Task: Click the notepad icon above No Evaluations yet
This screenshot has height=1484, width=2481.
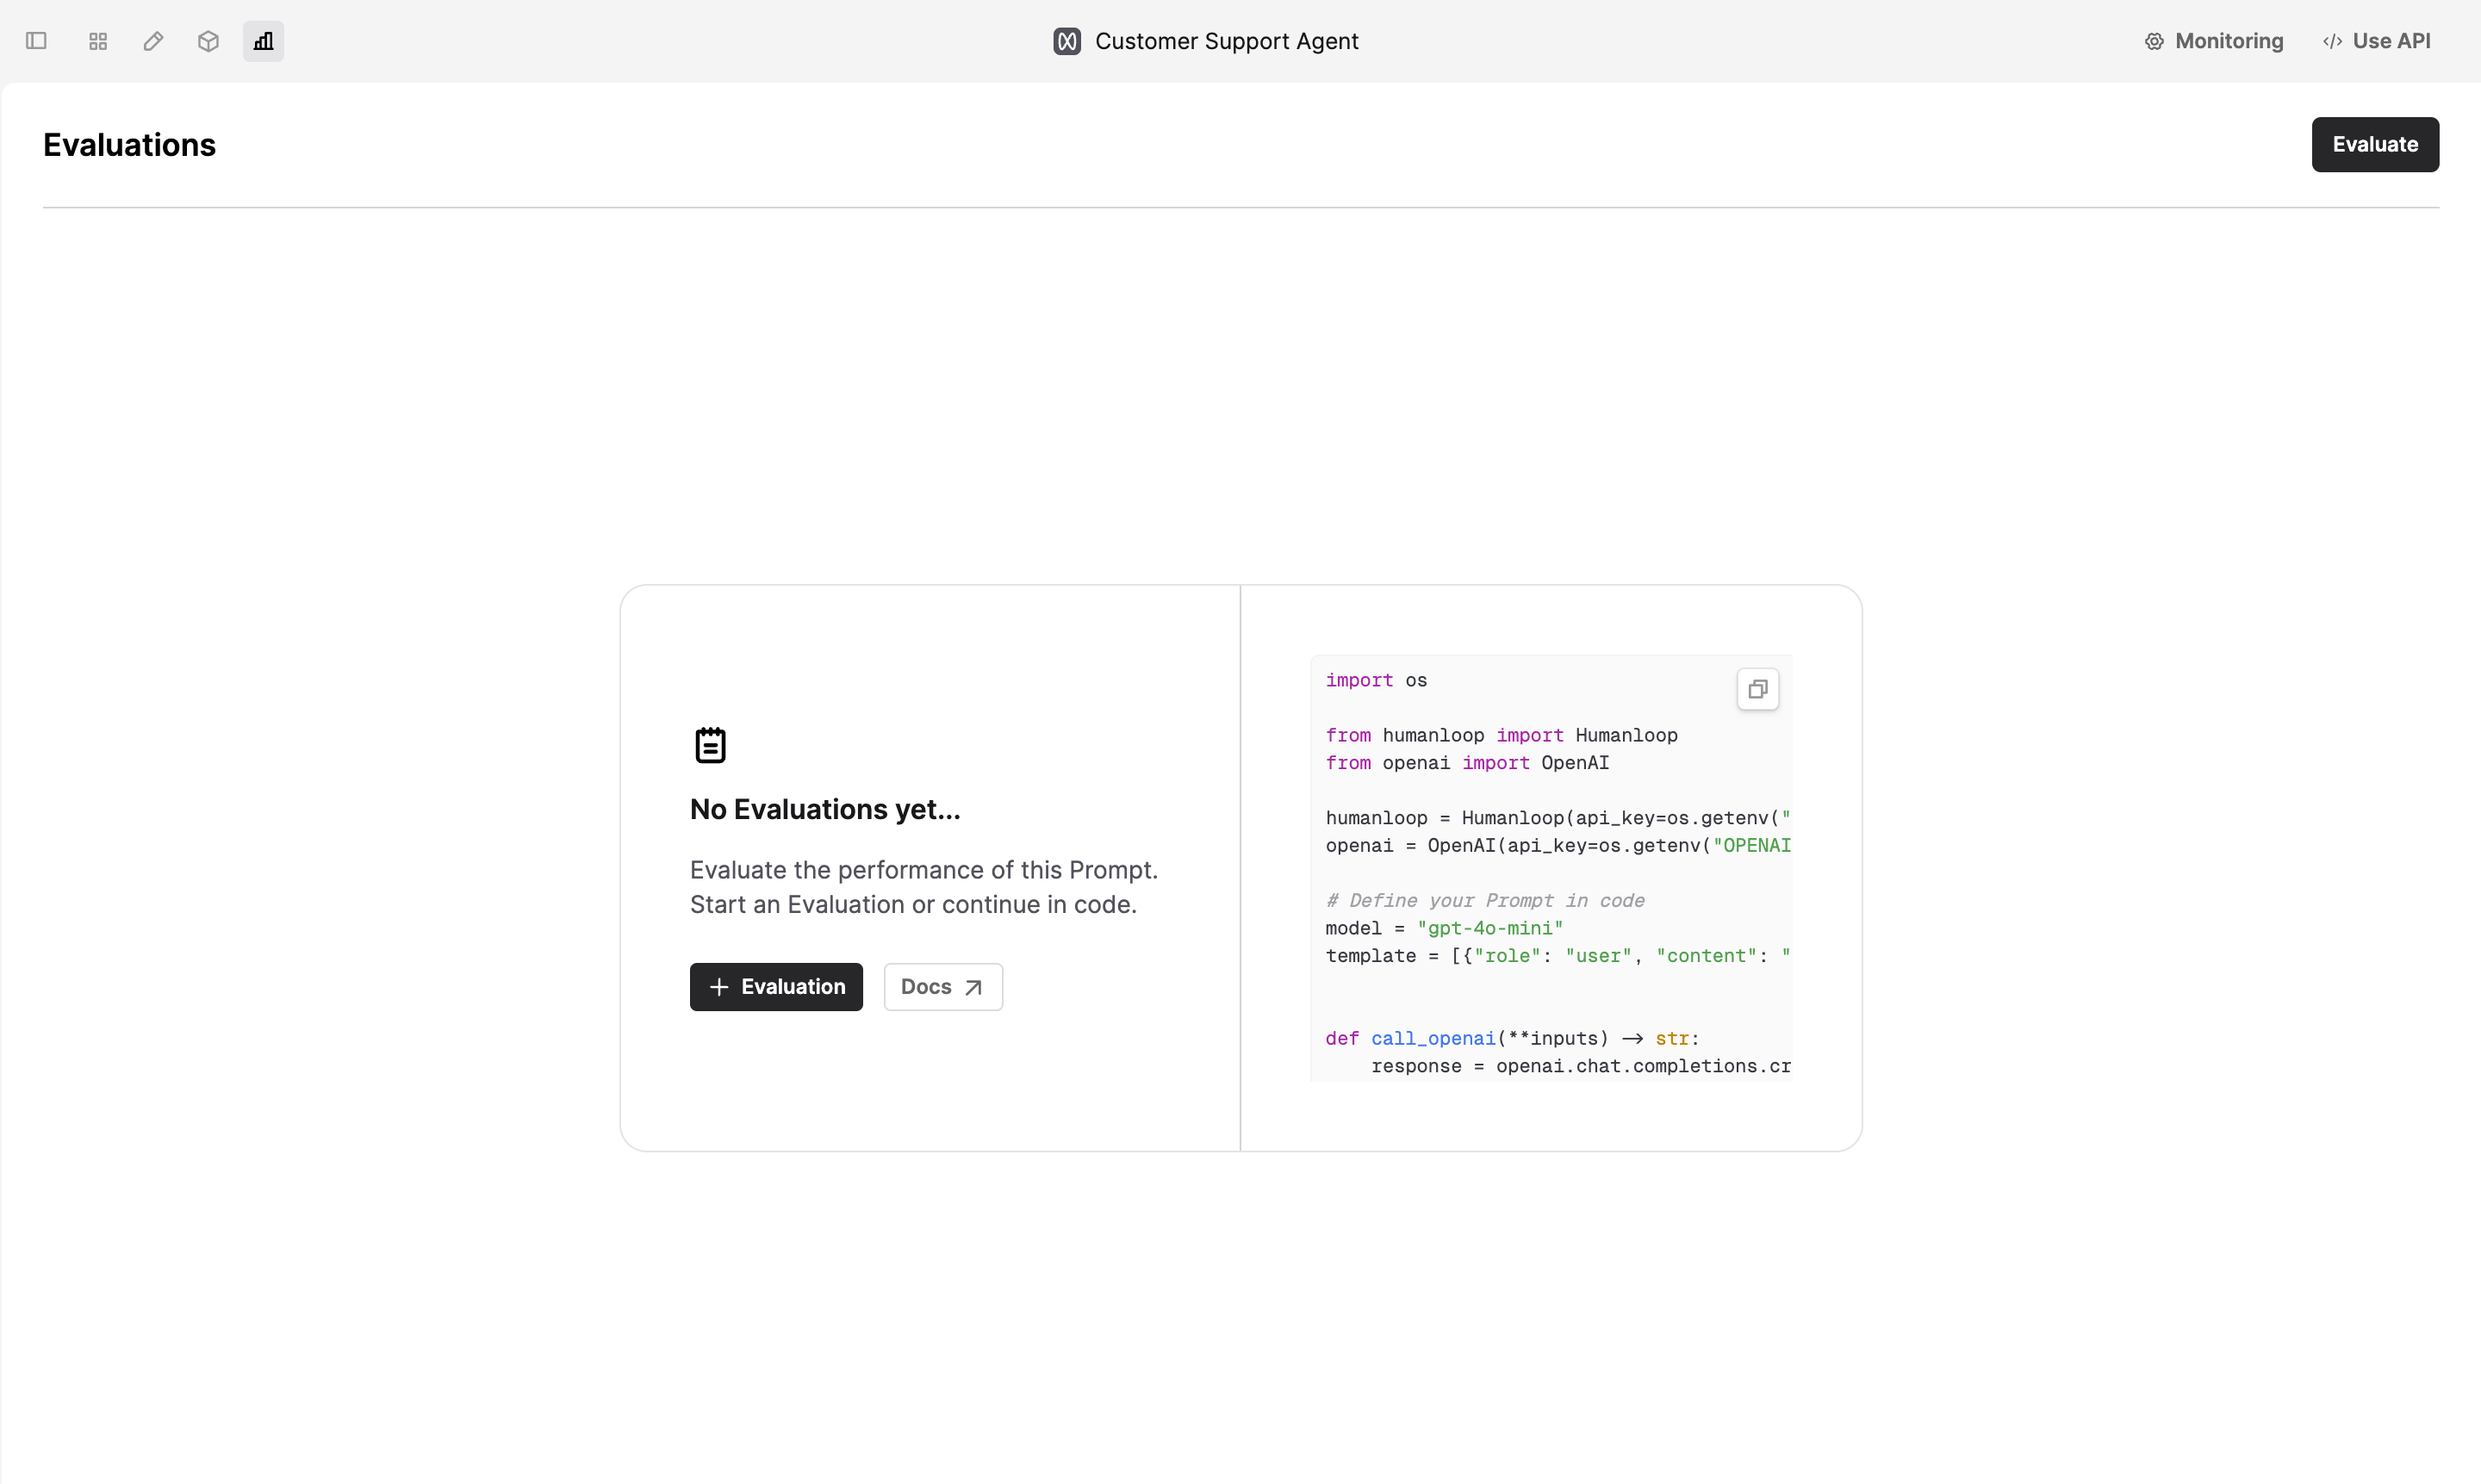Action: point(710,745)
